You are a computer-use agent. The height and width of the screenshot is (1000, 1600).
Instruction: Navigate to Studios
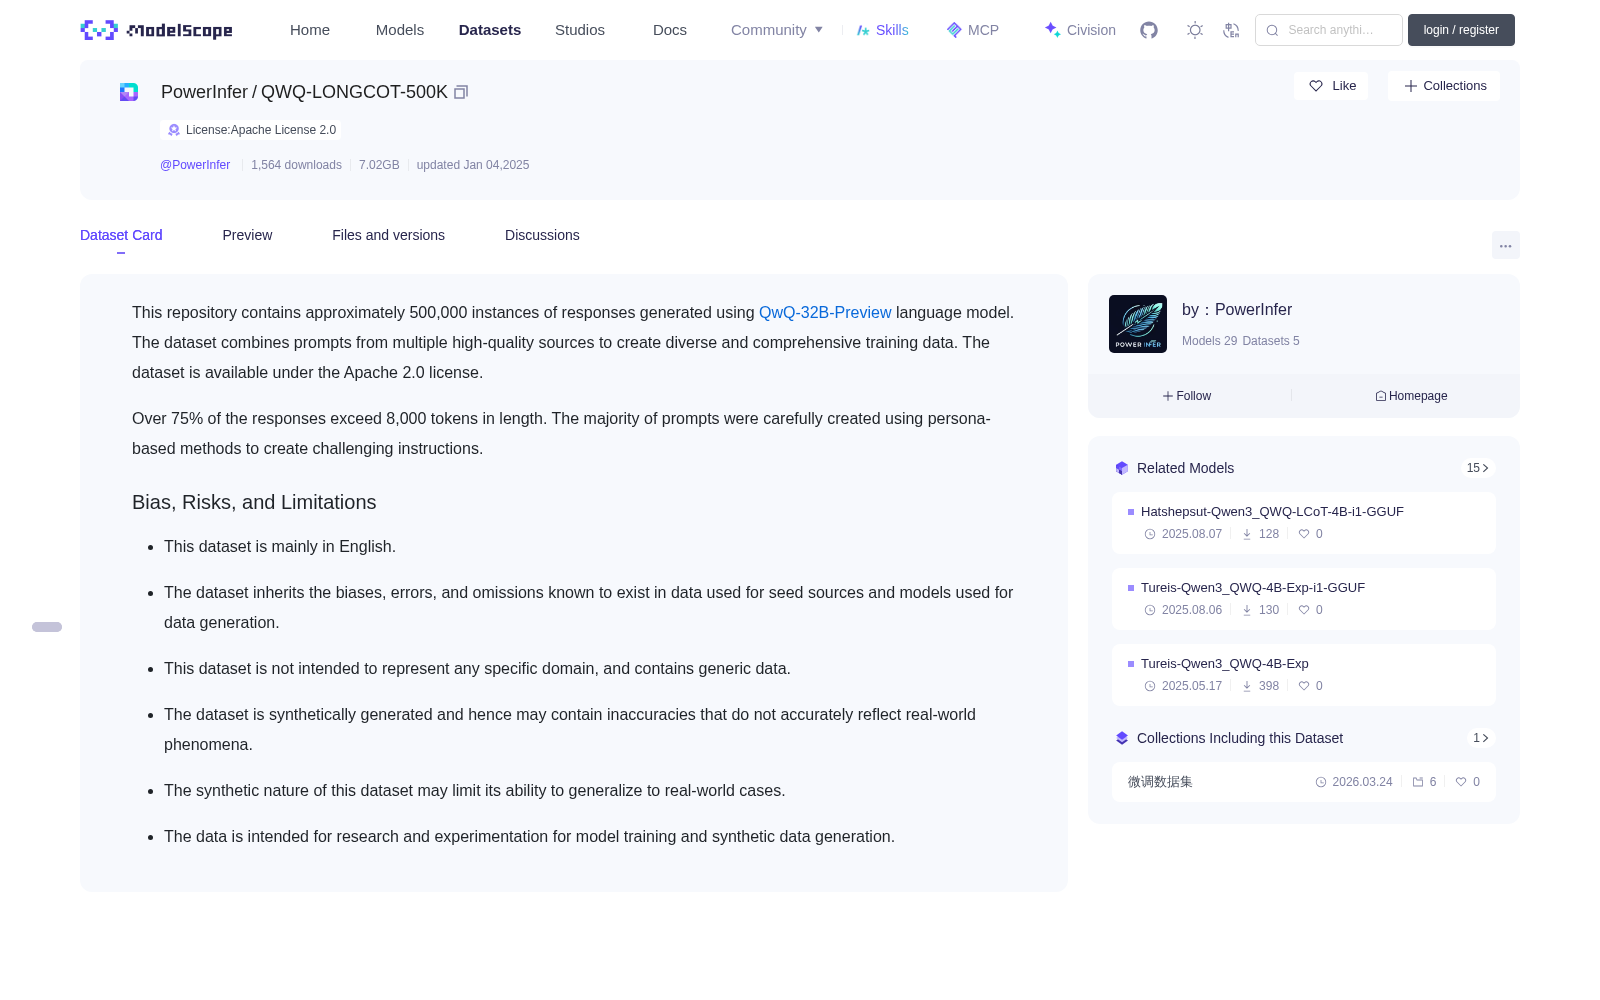[580, 30]
